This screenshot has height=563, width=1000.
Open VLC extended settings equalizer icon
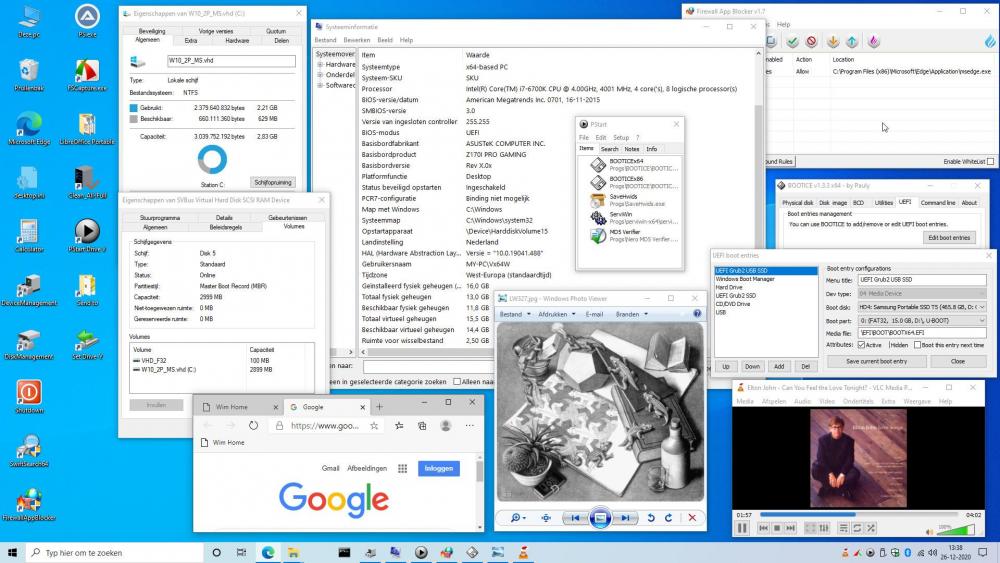[824, 528]
